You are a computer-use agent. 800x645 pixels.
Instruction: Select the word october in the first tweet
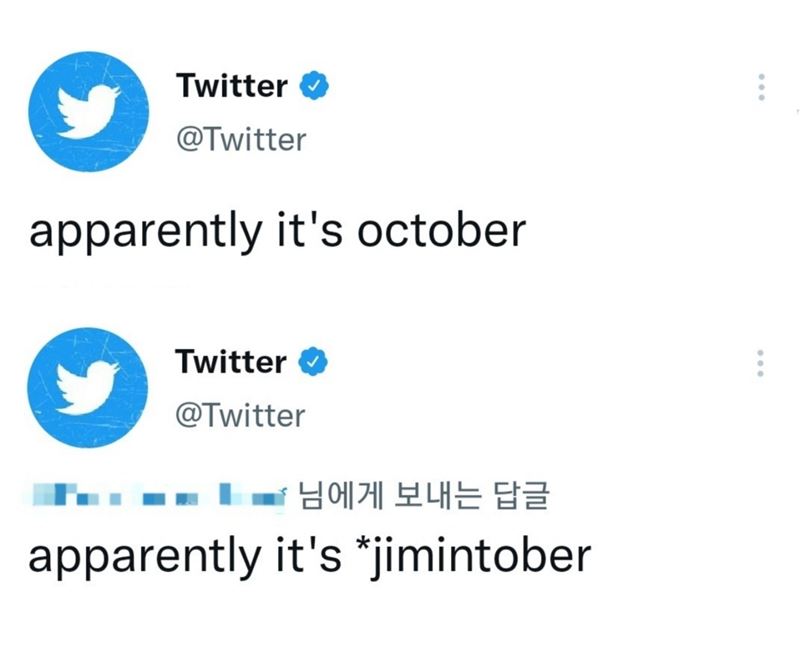tap(441, 231)
